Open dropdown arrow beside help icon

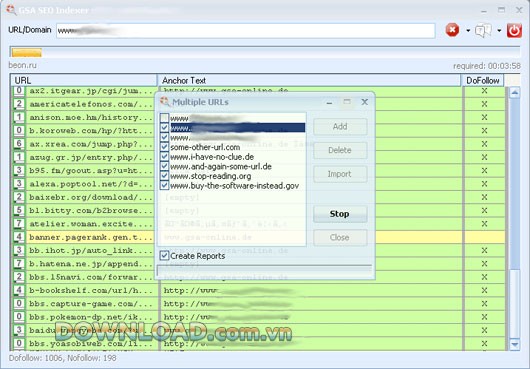click(x=499, y=30)
